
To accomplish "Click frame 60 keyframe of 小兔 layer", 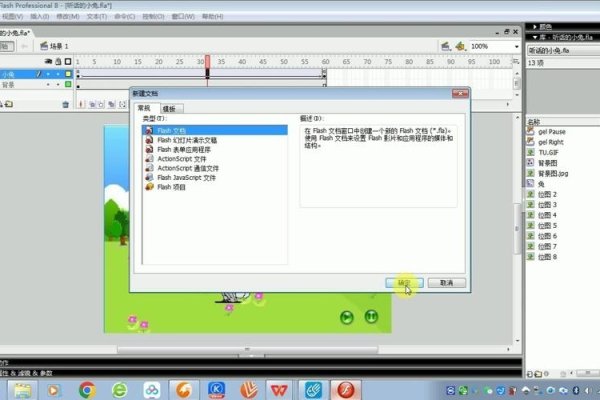I will point(324,74).
